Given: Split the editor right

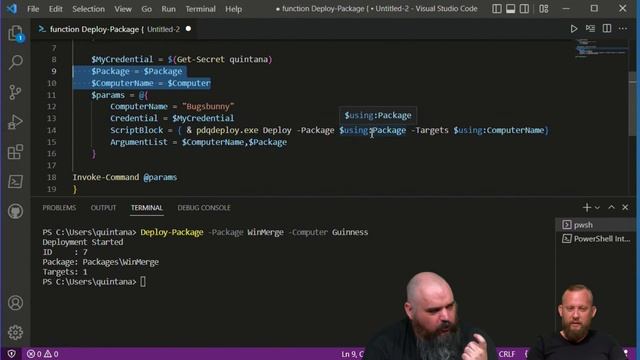Looking at the screenshot, I should [607, 29].
